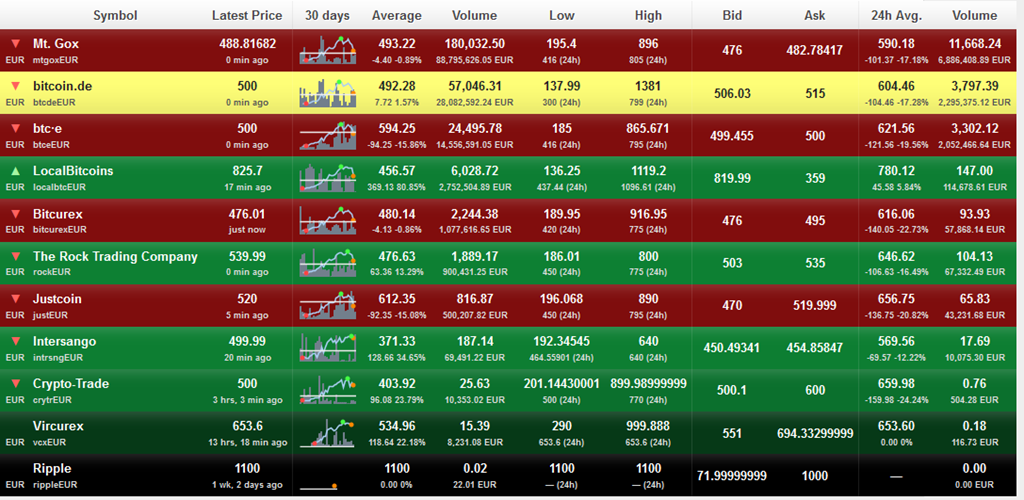Open the Justcoin 30-day sparkline chart
The height and width of the screenshot is (500, 1024).
(x=328, y=305)
